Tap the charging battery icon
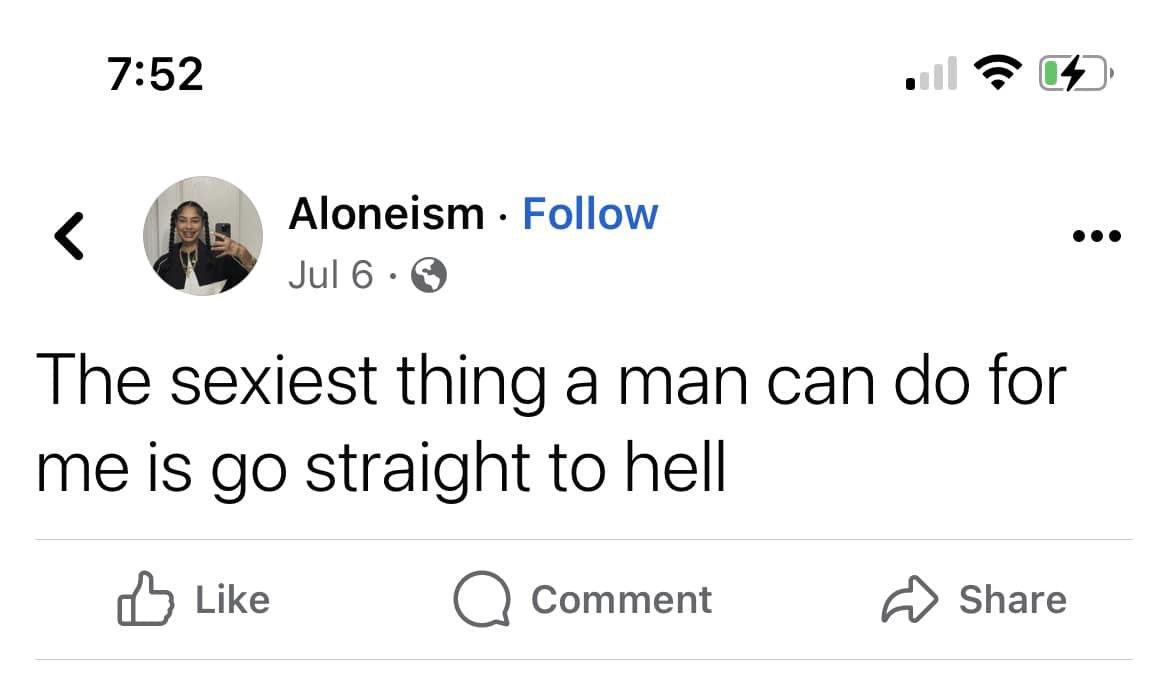This screenshot has width=1169, height=674. (1076, 74)
